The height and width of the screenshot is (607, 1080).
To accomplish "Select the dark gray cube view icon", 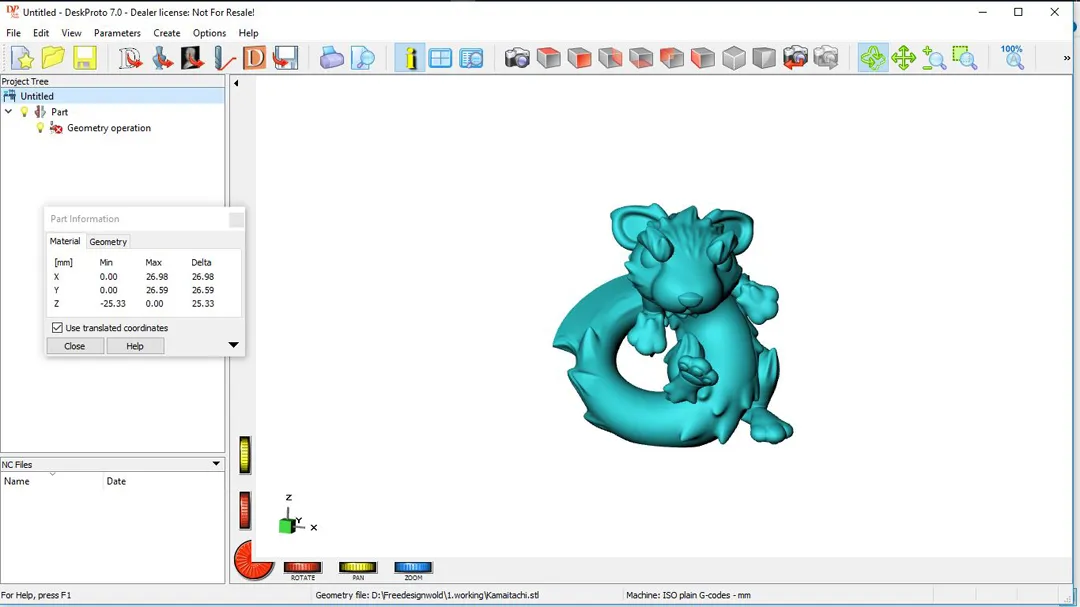I will pyautogui.click(x=764, y=59).
